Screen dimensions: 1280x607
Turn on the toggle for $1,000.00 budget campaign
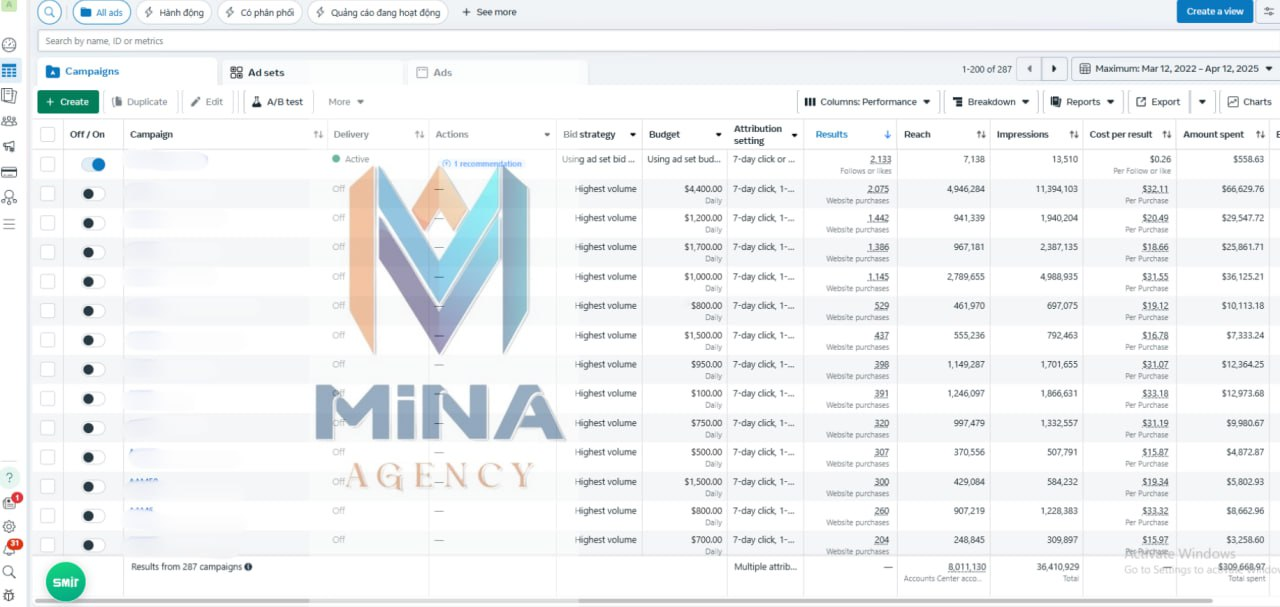(93, 282)
